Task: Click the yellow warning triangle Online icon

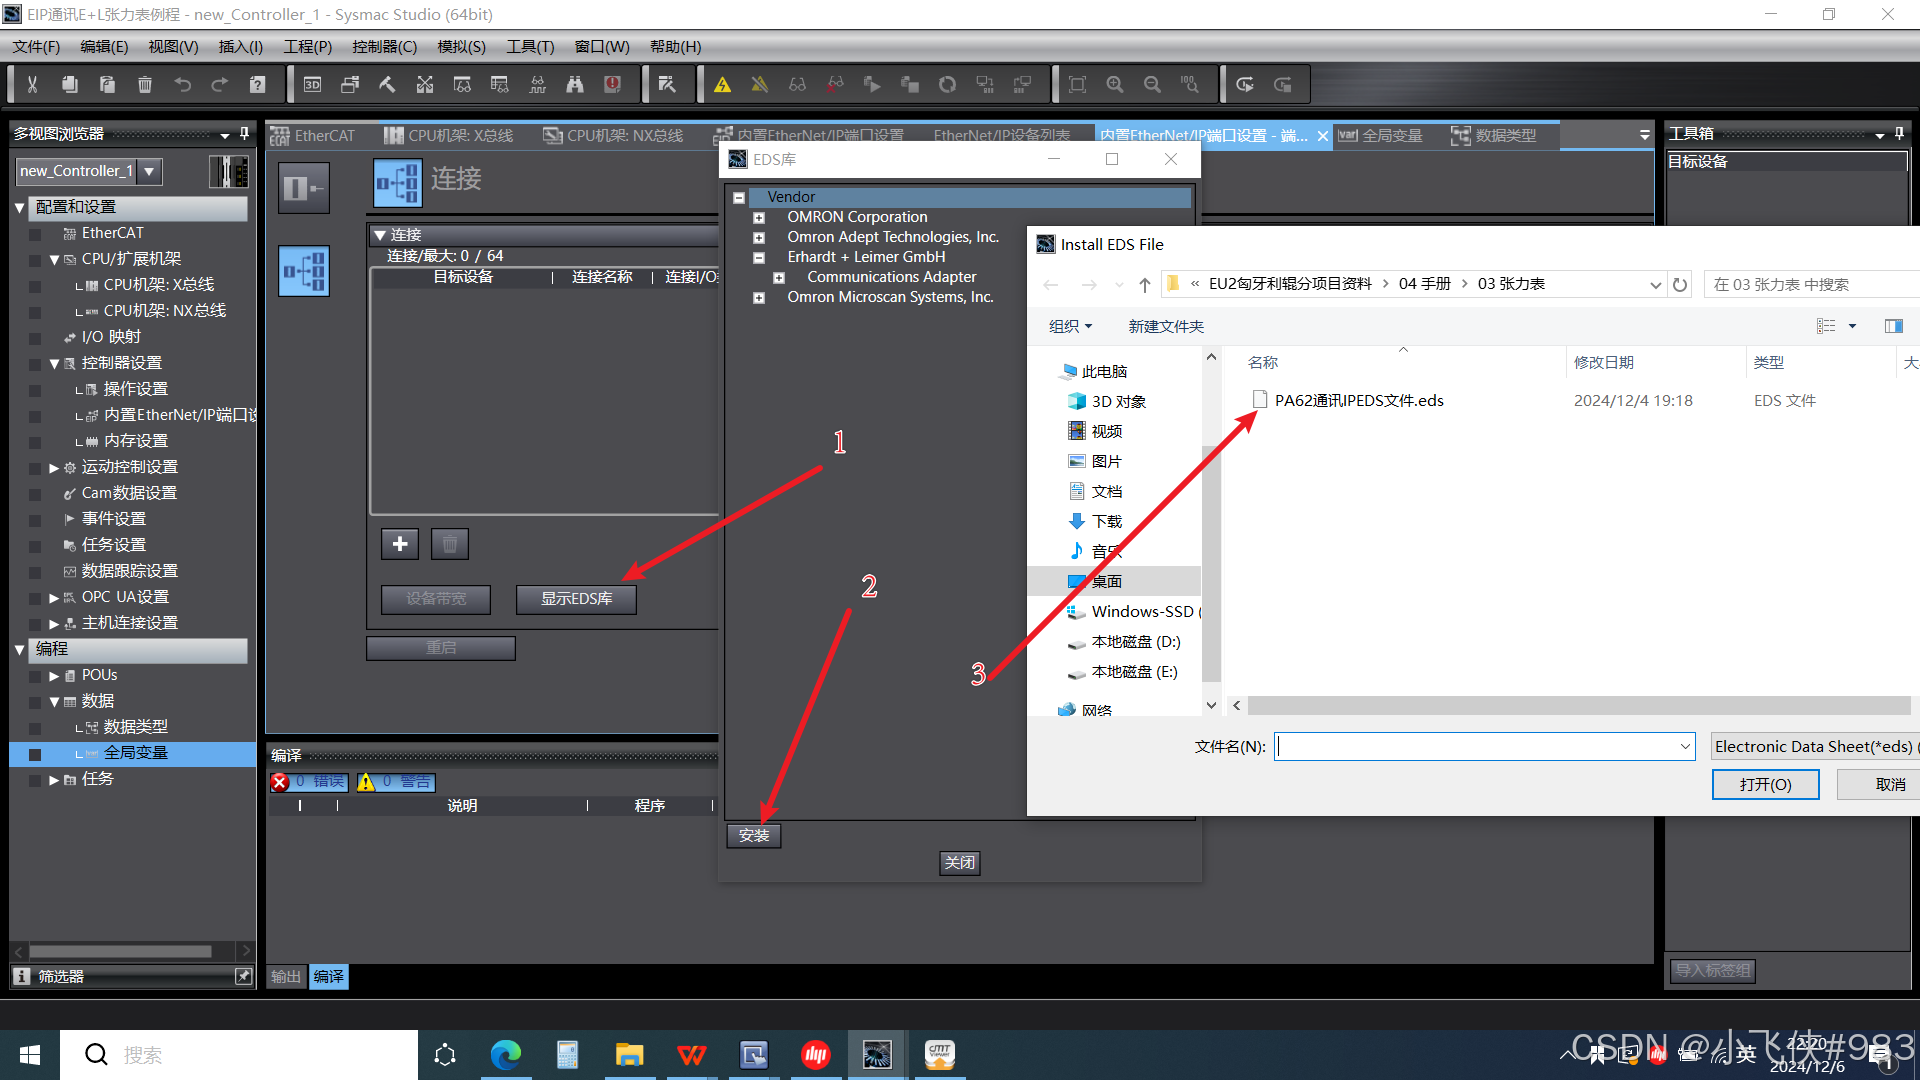Action: (x=722, y=85)
